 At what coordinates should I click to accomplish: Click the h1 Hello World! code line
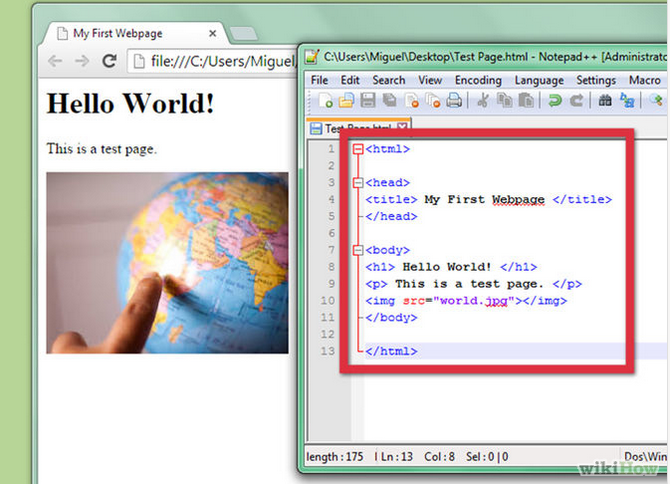451,267
